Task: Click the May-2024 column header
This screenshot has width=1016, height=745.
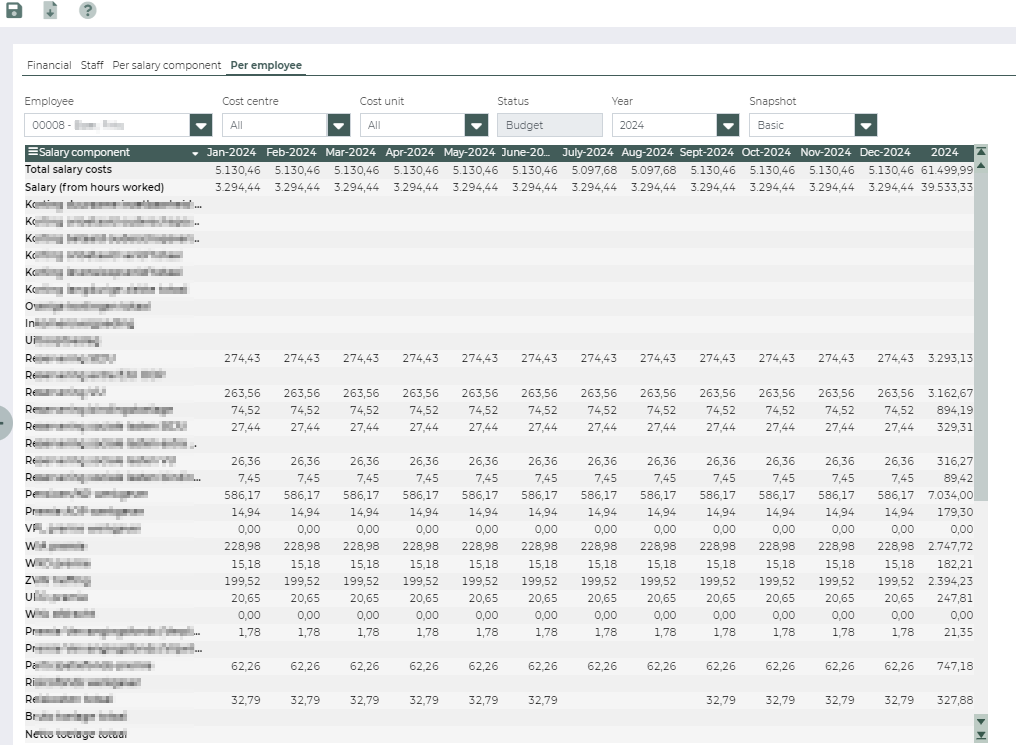Action: point(469,152)
